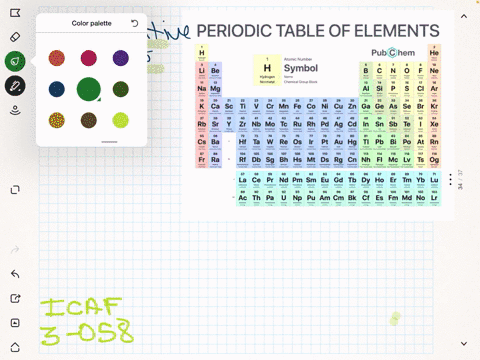Choose the dark olive green swatch
480x360 pixels.
click(121, 89)
